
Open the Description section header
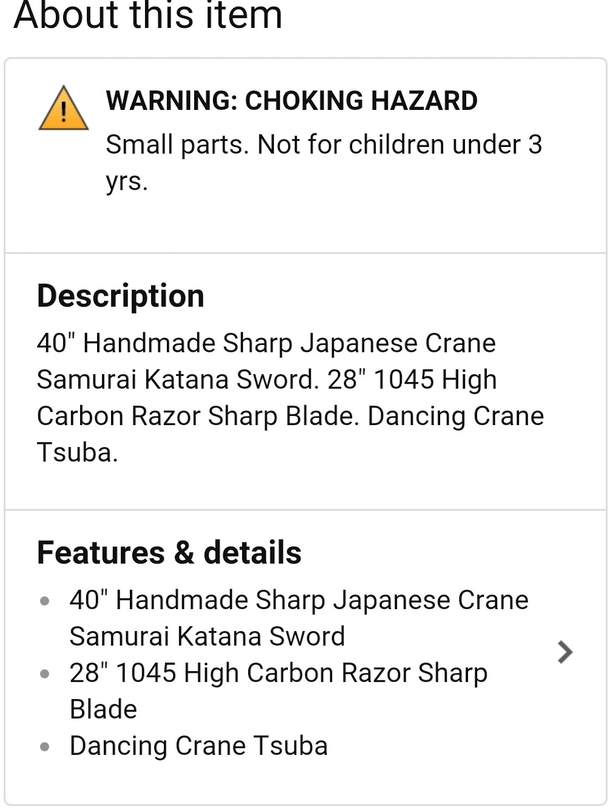[x=121, y=296]
